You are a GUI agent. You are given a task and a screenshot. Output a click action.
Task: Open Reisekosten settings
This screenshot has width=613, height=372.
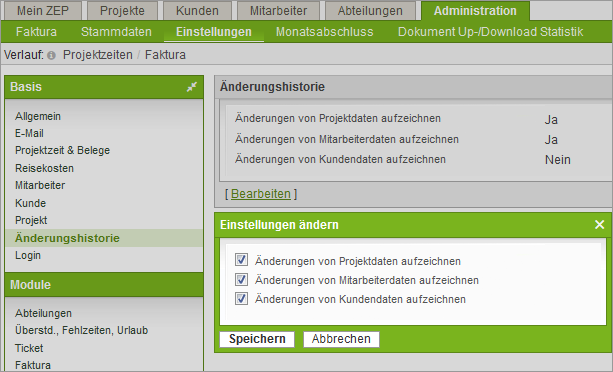click(44, 168)
